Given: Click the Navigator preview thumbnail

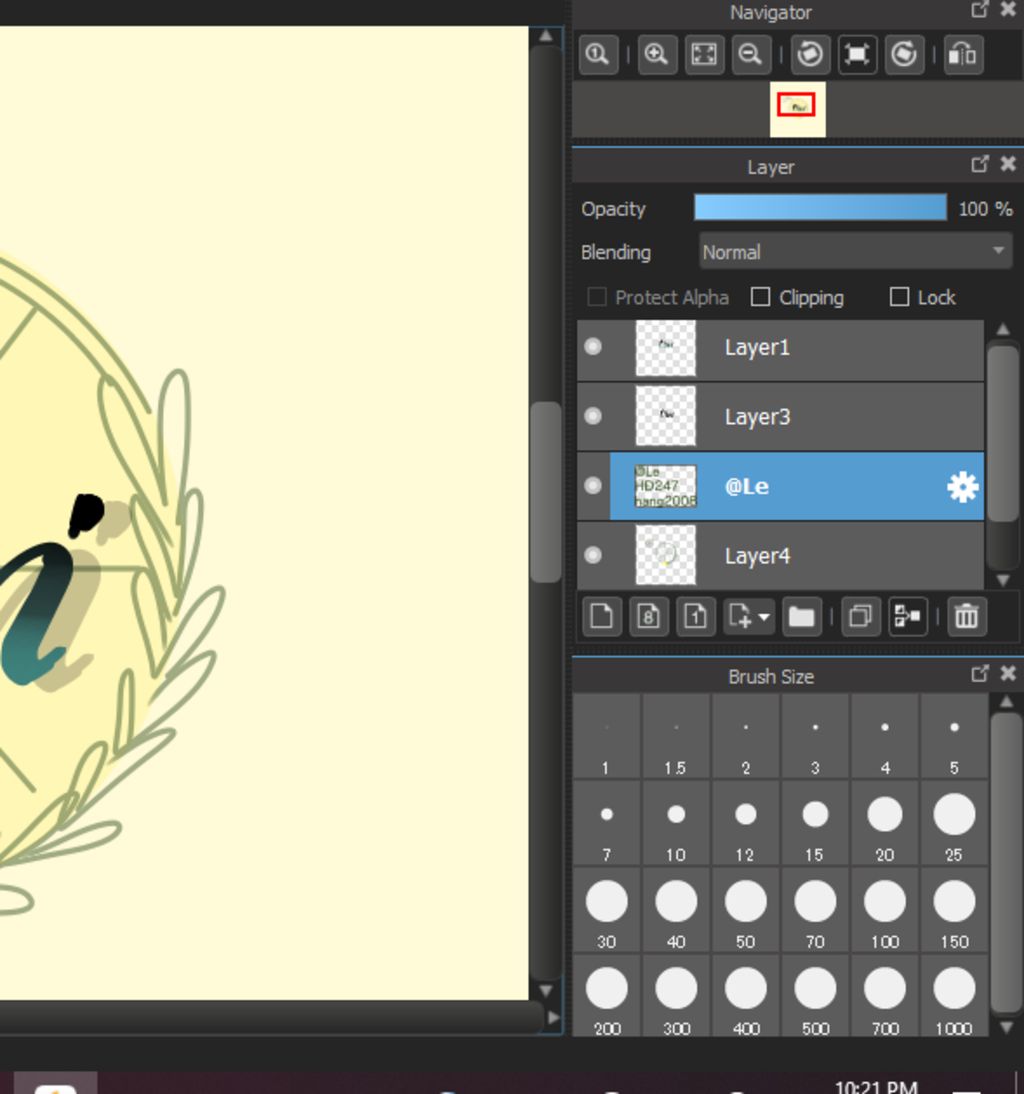Looking at the screenshot, I should (798, 109).
